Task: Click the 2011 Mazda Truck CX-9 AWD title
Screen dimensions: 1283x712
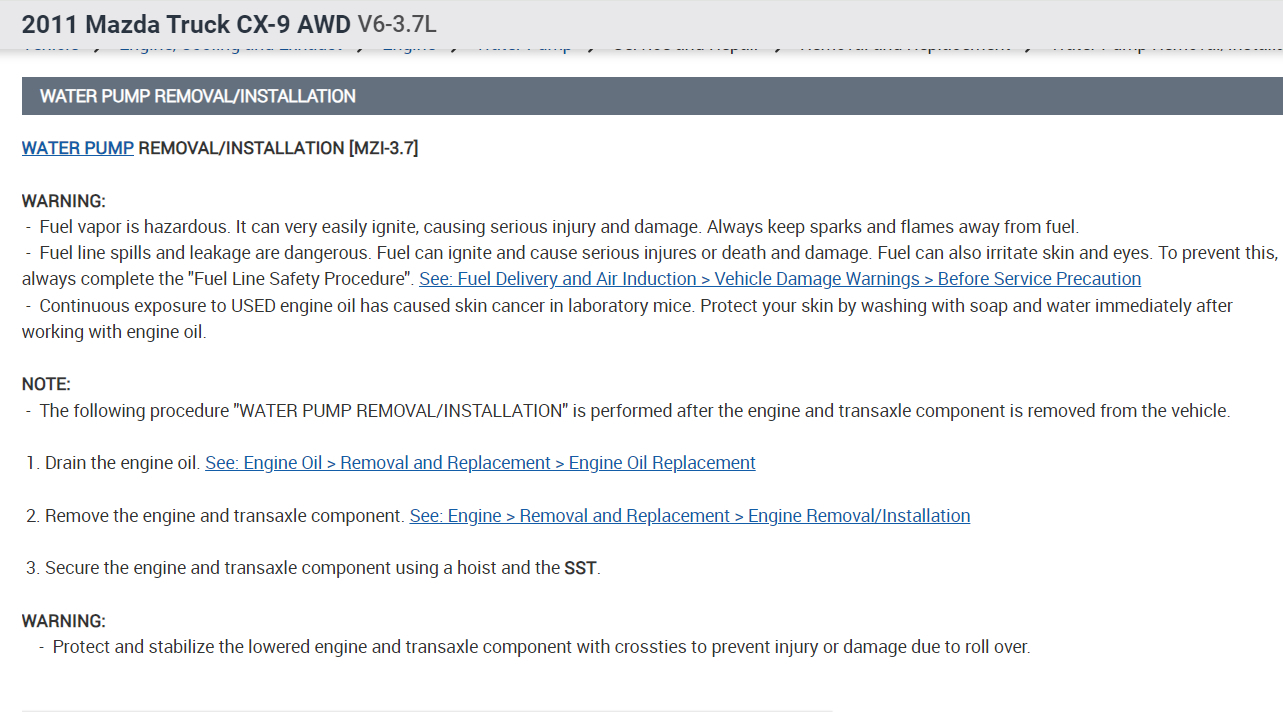Action: pyautogui.click(x=186, y=23)
